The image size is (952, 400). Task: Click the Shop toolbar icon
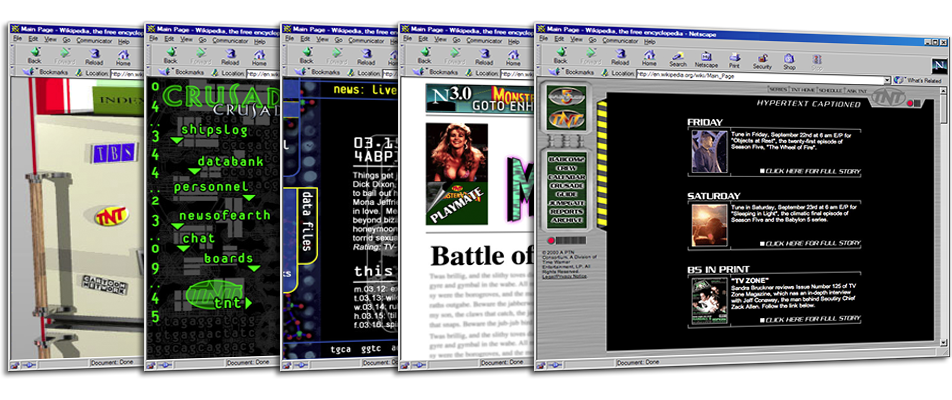click(x=789, y=62)
